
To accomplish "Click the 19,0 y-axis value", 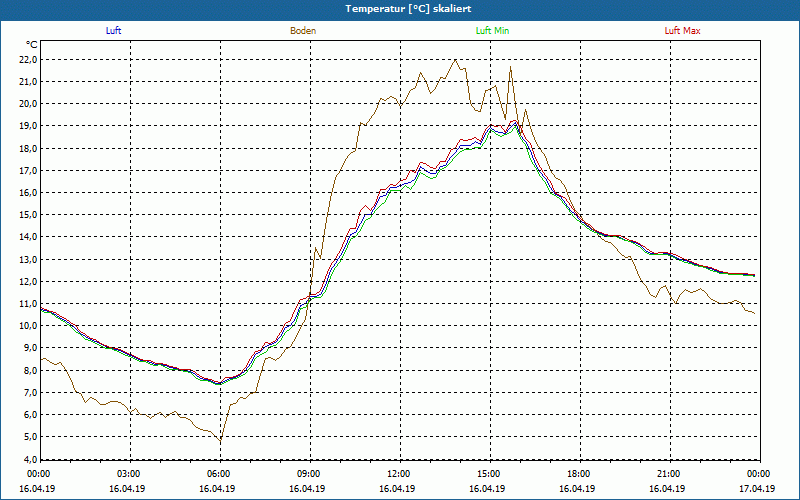I will pos(28,126).
